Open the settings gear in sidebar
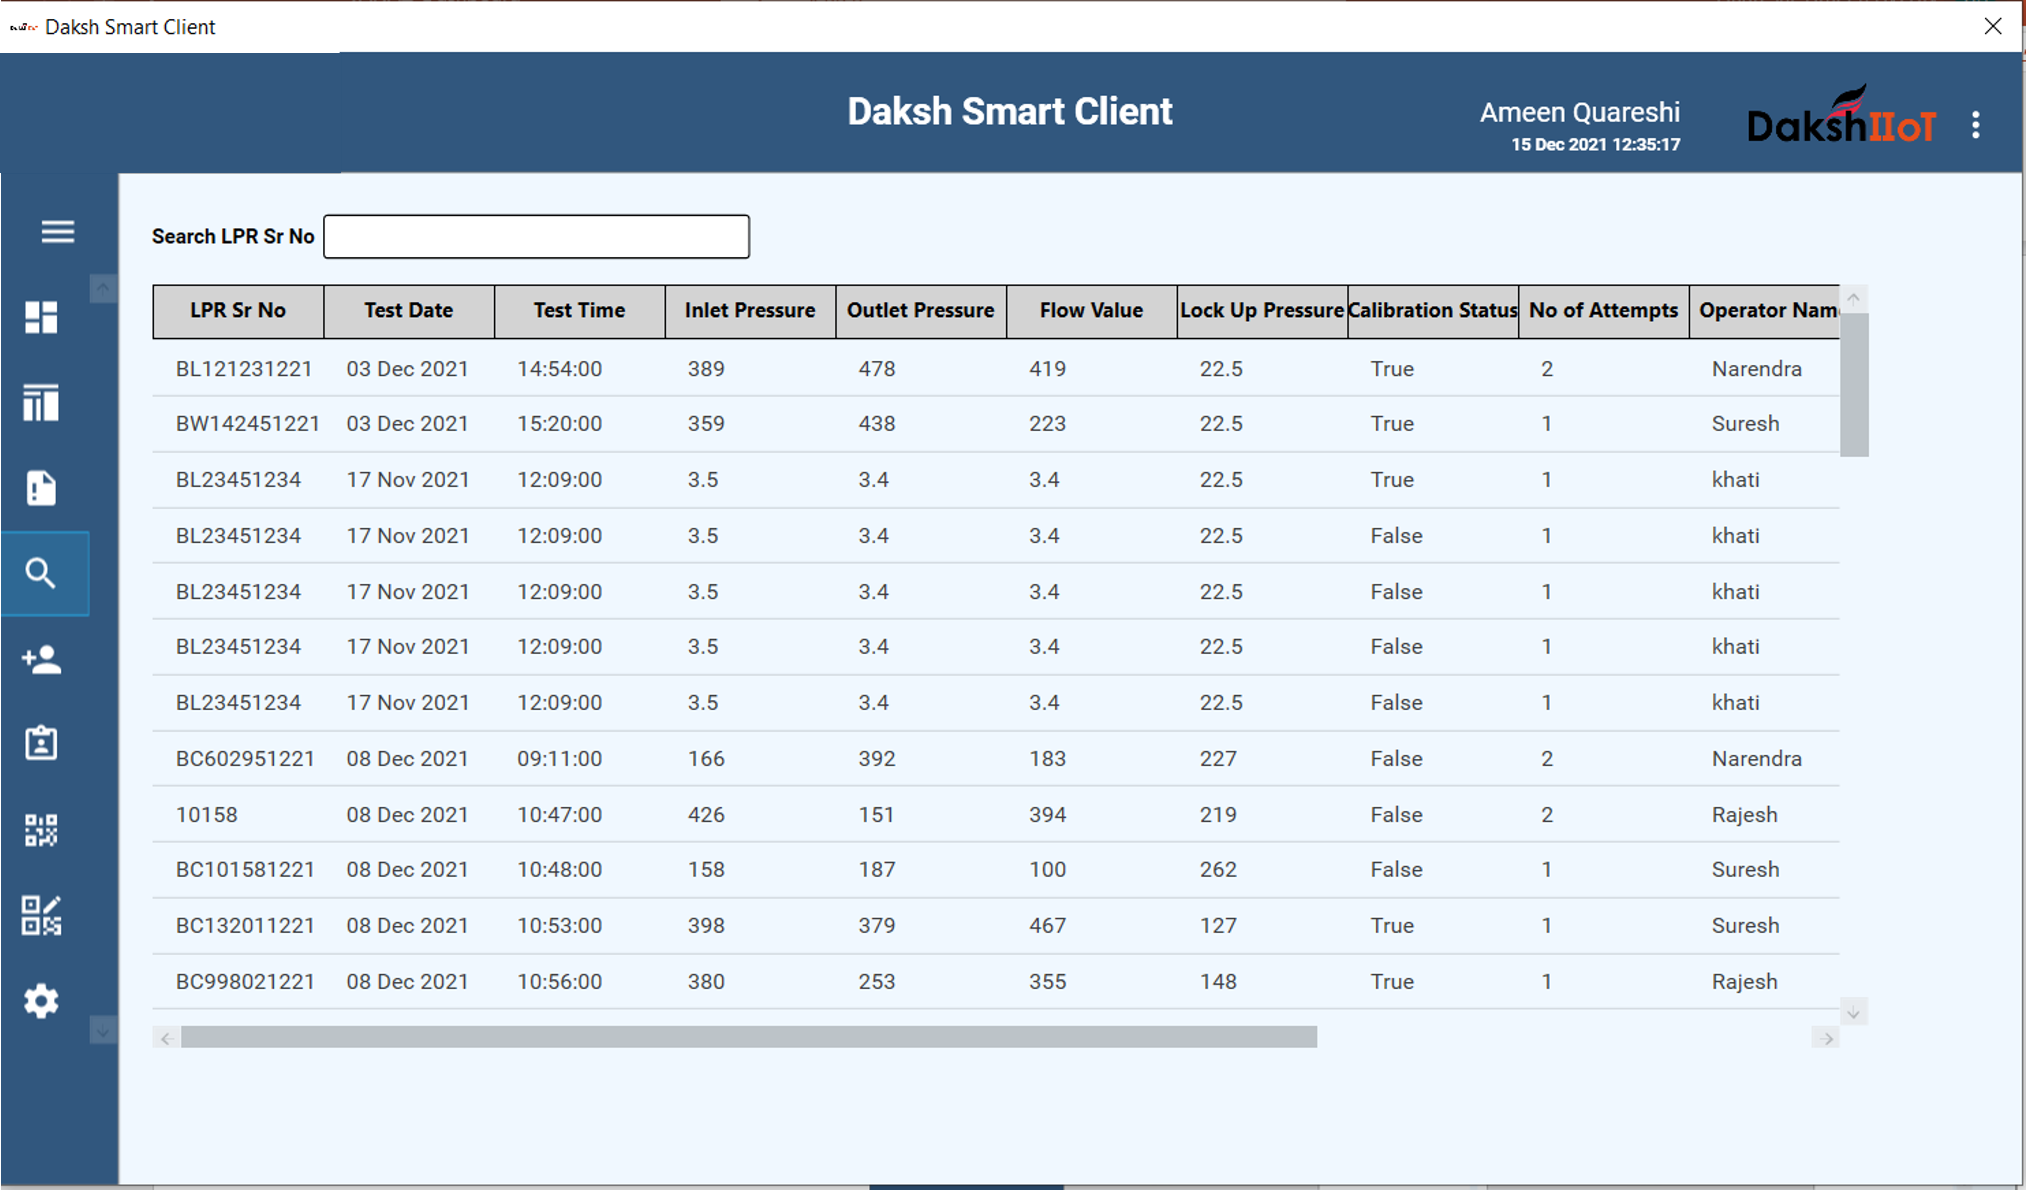The image size is (2026, 1190). point(41,1001)
